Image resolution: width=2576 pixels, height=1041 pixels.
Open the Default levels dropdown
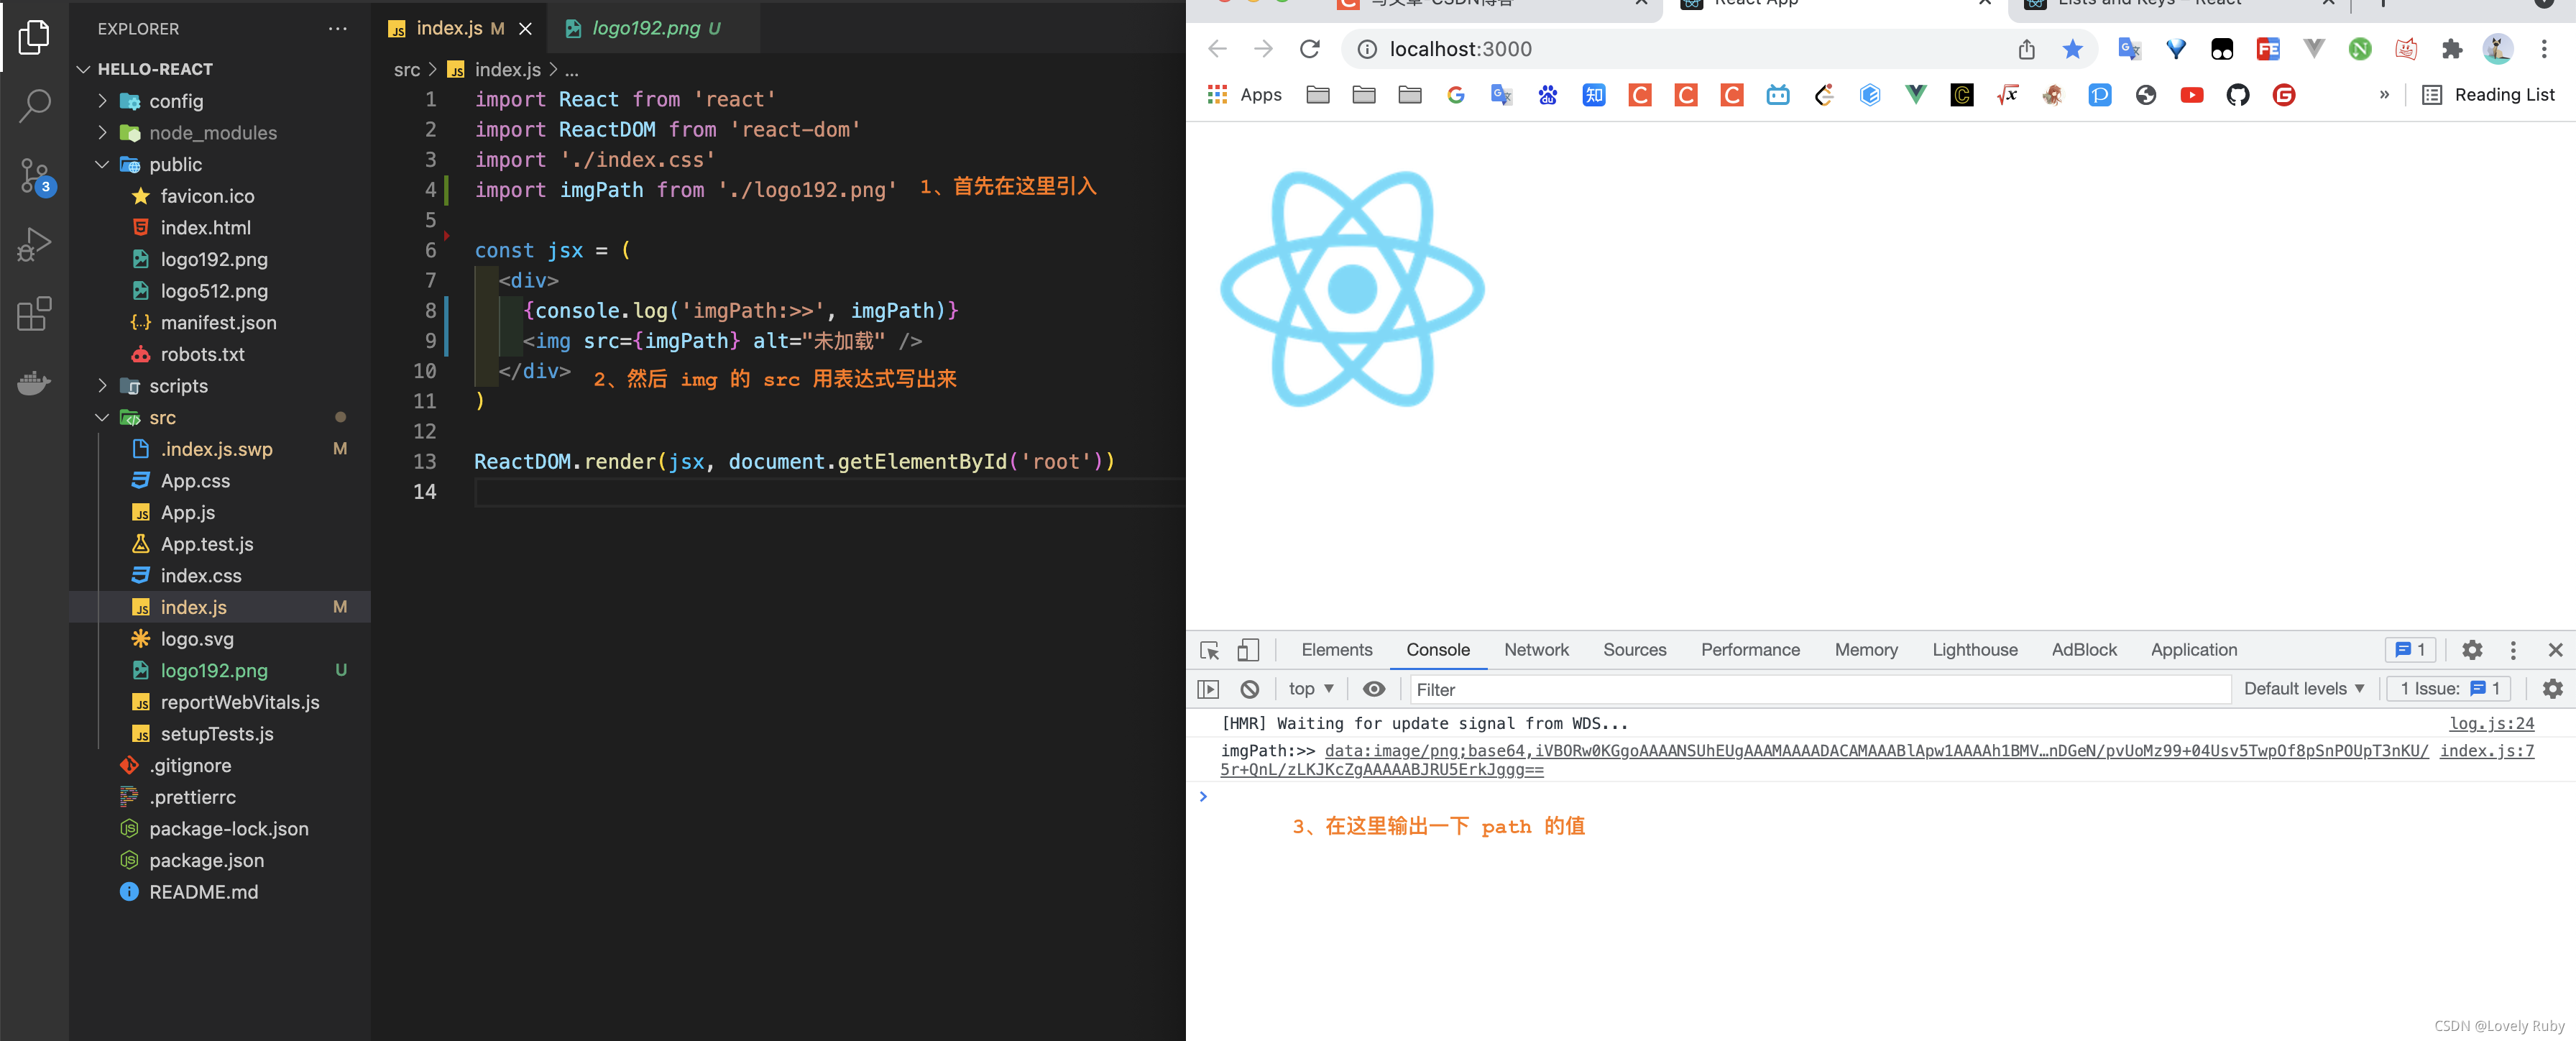click(x=2304, y=689)
